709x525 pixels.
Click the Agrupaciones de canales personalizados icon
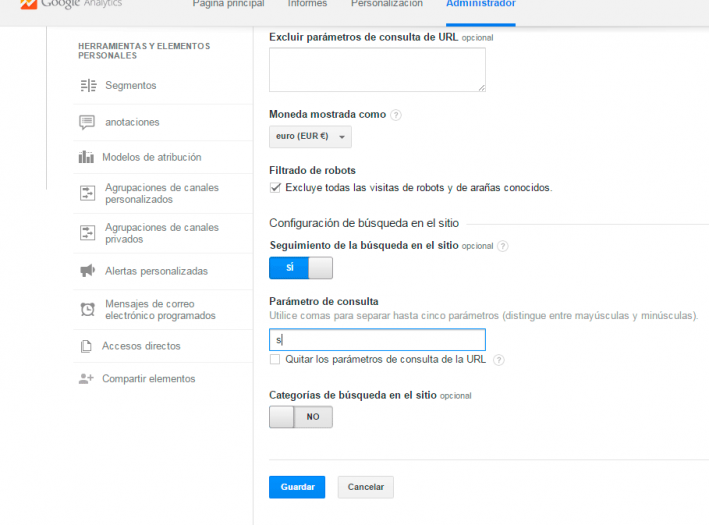coord(87,193)
